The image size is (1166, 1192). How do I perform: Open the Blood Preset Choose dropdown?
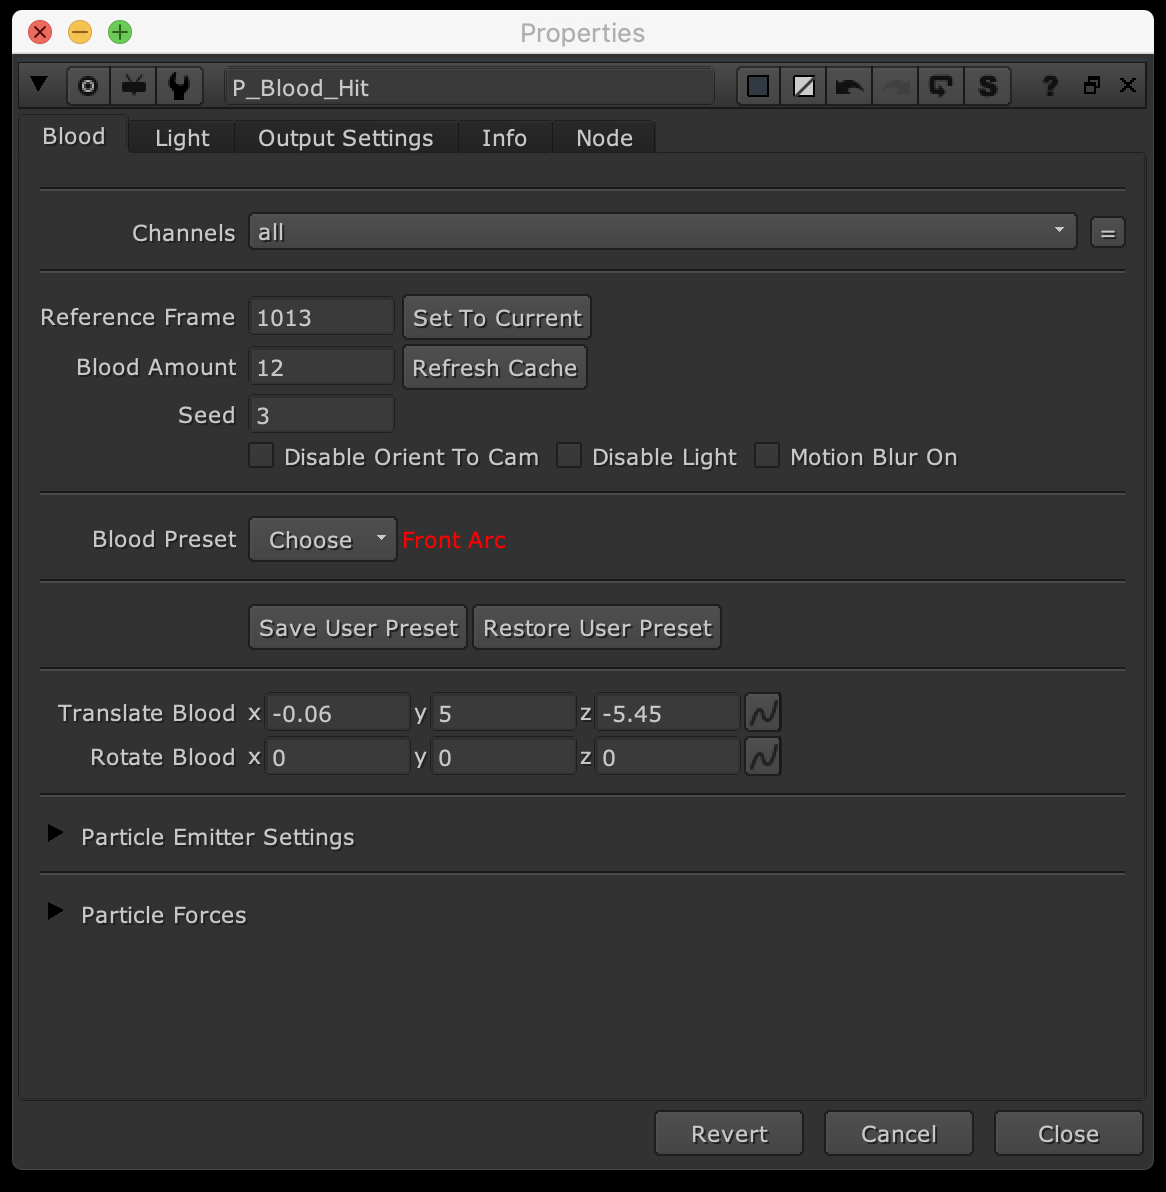pos(322,540)
